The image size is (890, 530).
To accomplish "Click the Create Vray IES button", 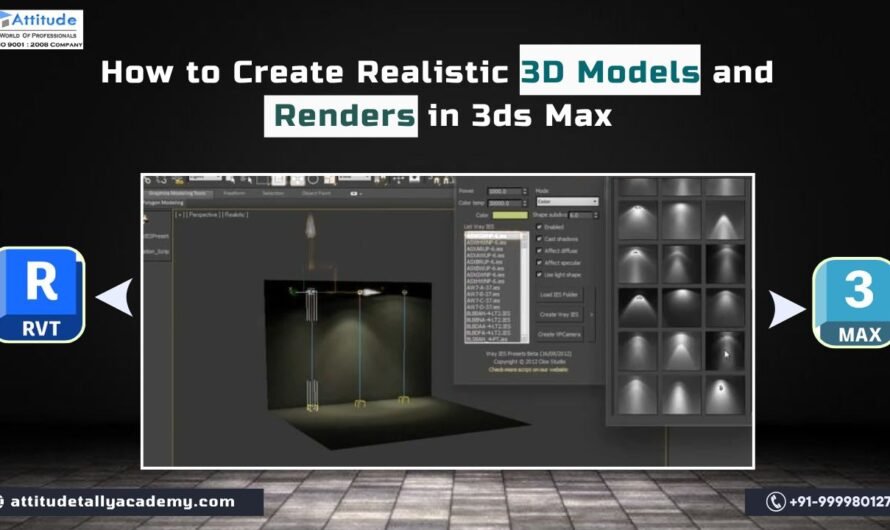I will (559, 314).
